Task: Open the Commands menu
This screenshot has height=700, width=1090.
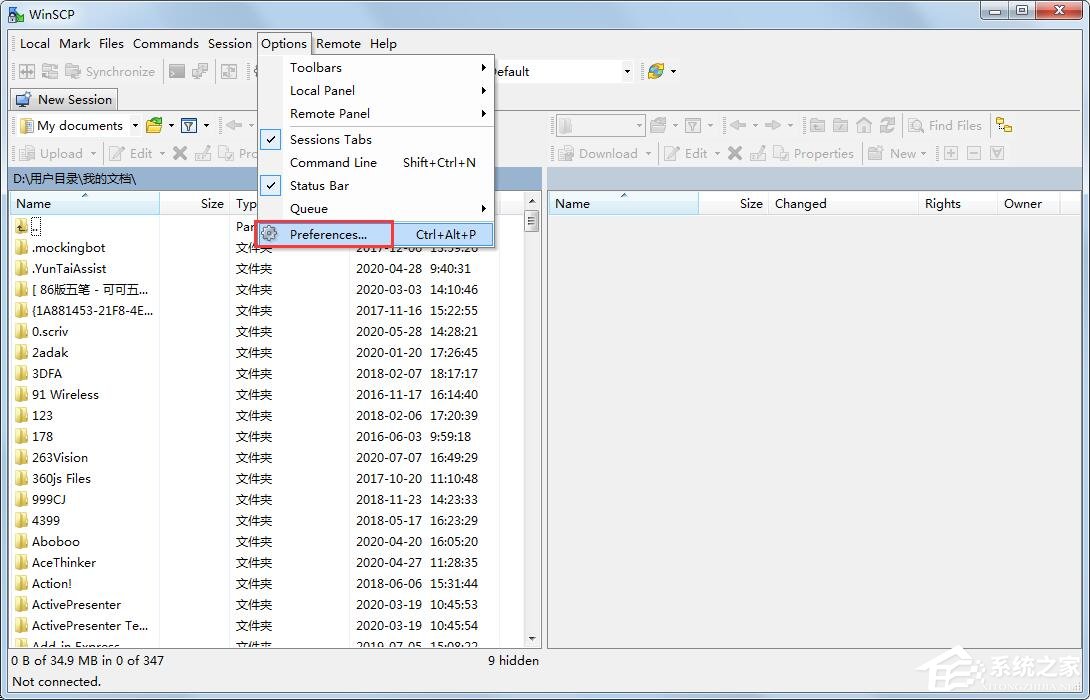Action: tap(165, 43)
